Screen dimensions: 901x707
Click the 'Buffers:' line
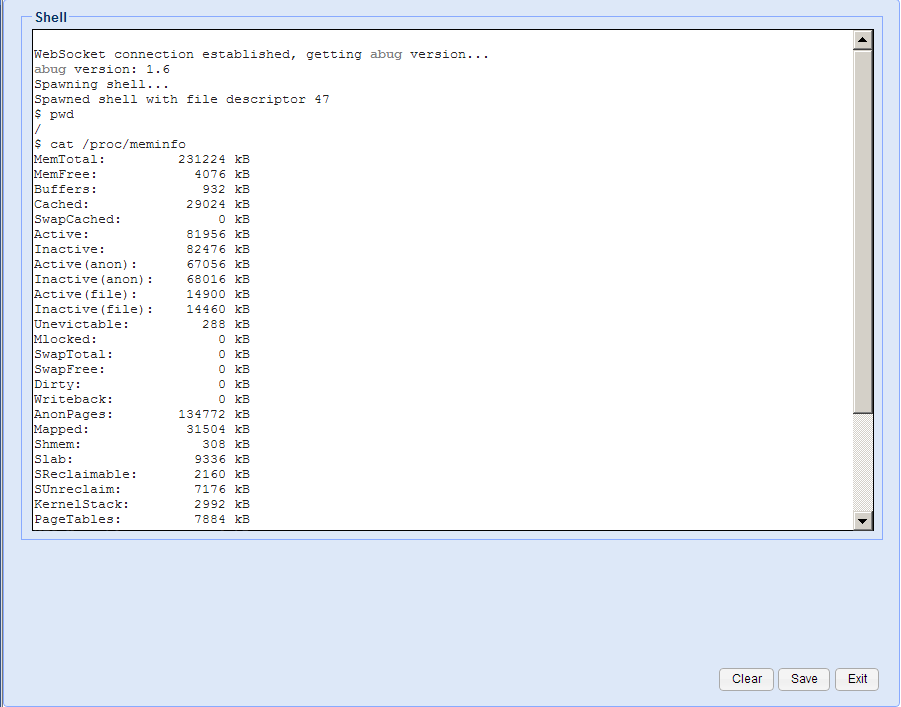point(142,189)
